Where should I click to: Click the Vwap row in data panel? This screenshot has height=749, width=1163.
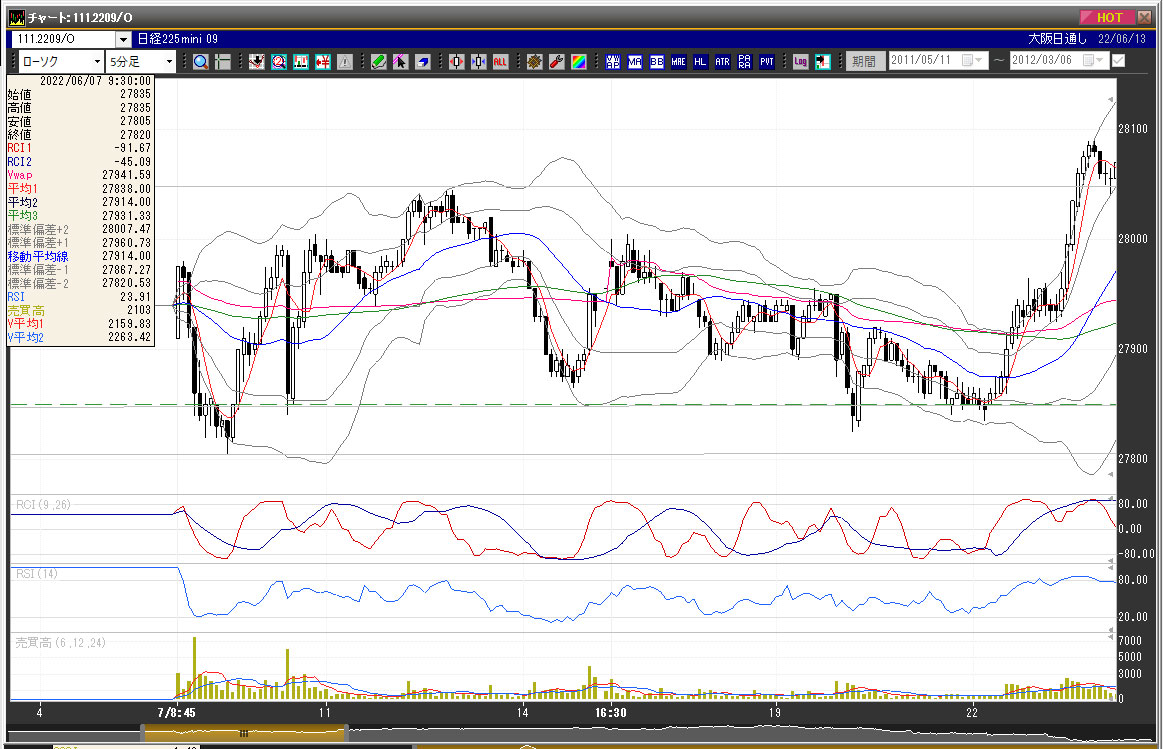[x=79, y=175]
